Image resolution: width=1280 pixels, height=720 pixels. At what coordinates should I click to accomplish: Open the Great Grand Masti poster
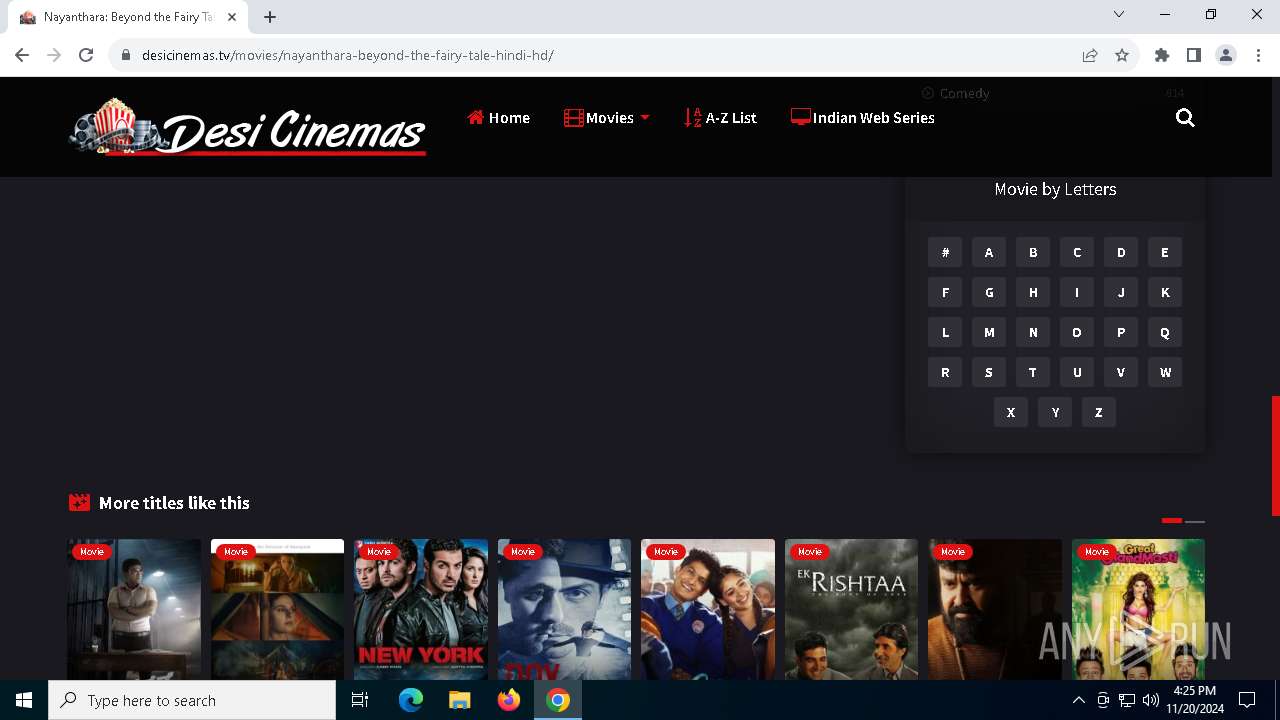point(1138,610)
